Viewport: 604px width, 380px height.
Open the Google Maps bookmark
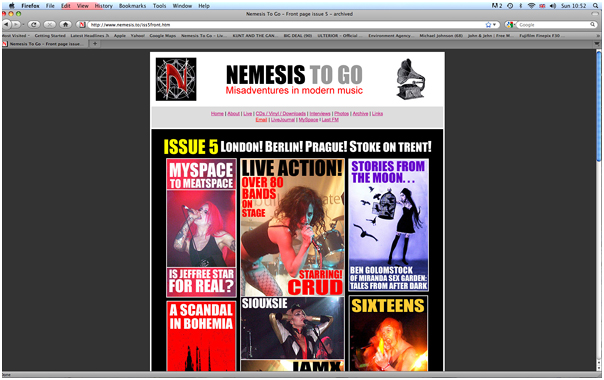(163, 35)
